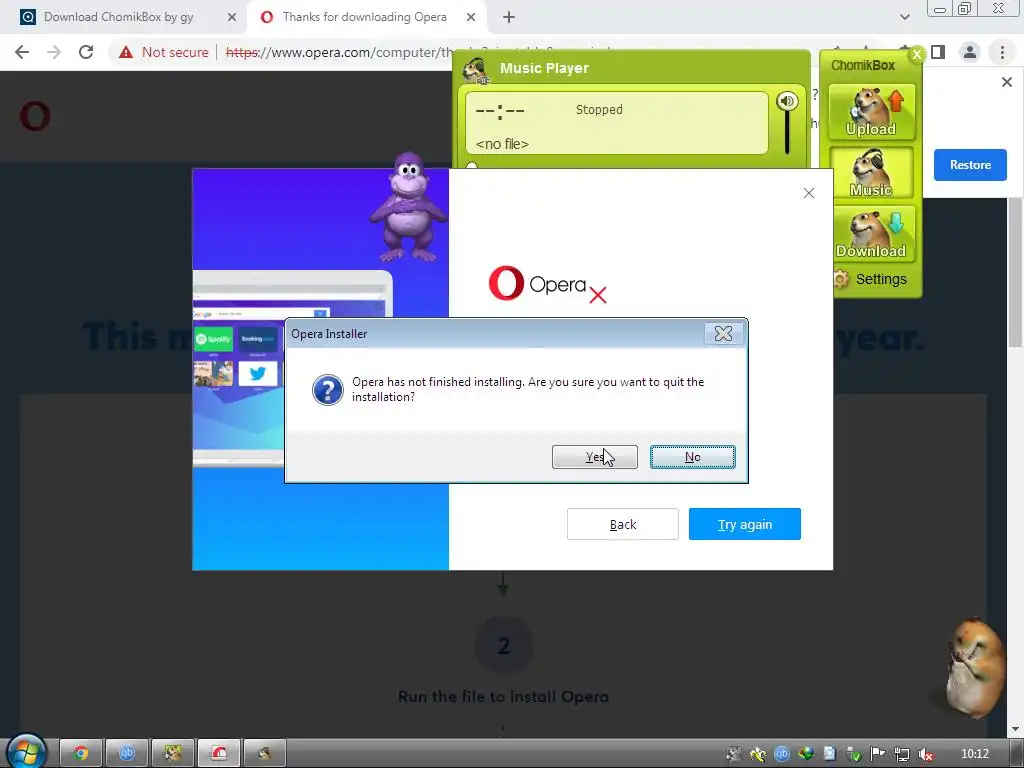Open ChomikBox Settings gear
The image size is (1024, 768).
pos(871,279)
